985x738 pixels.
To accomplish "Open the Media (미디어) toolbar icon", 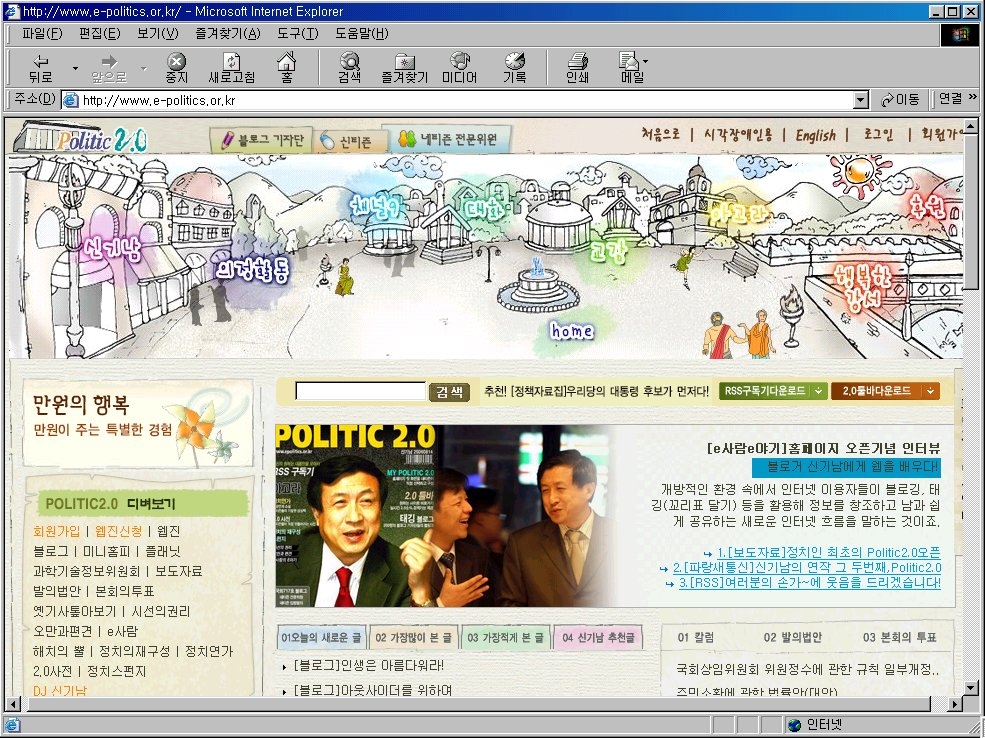I will (x=459, y=68).
